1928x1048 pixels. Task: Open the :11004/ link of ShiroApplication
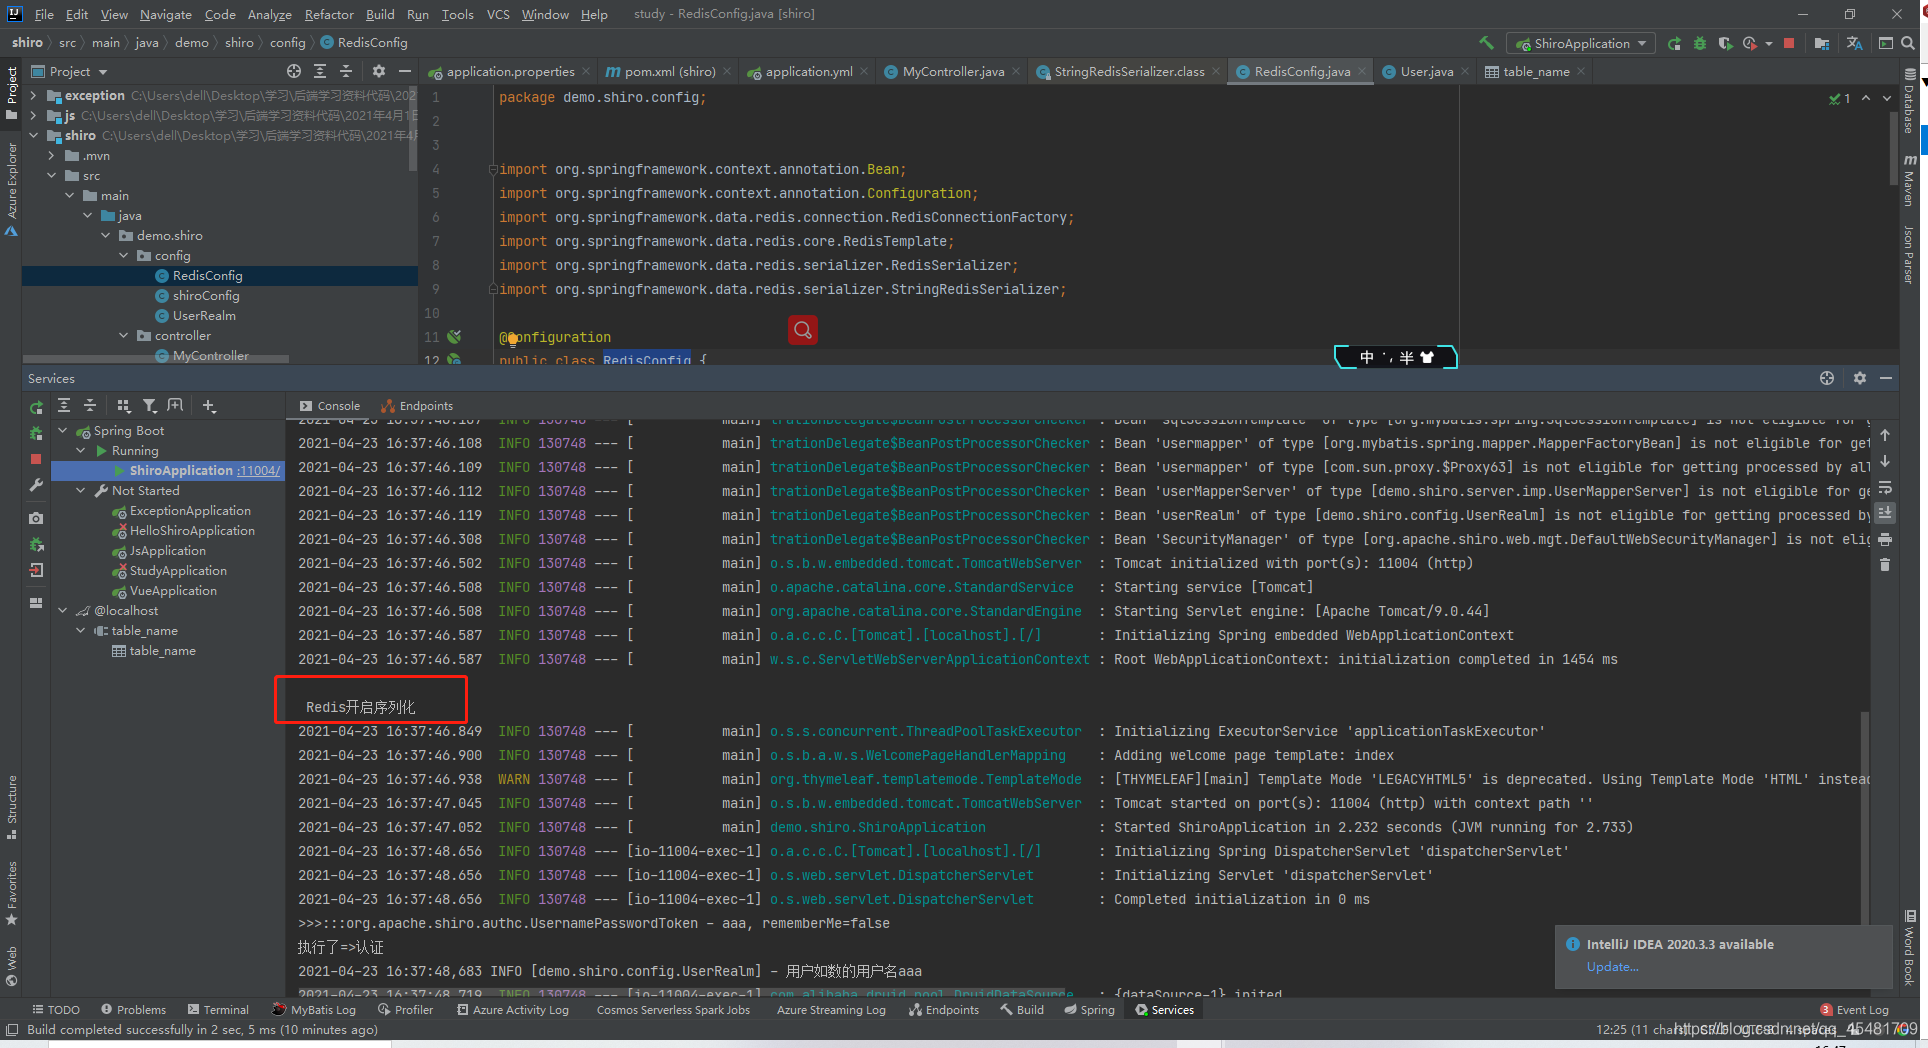[x=259, y=470]
